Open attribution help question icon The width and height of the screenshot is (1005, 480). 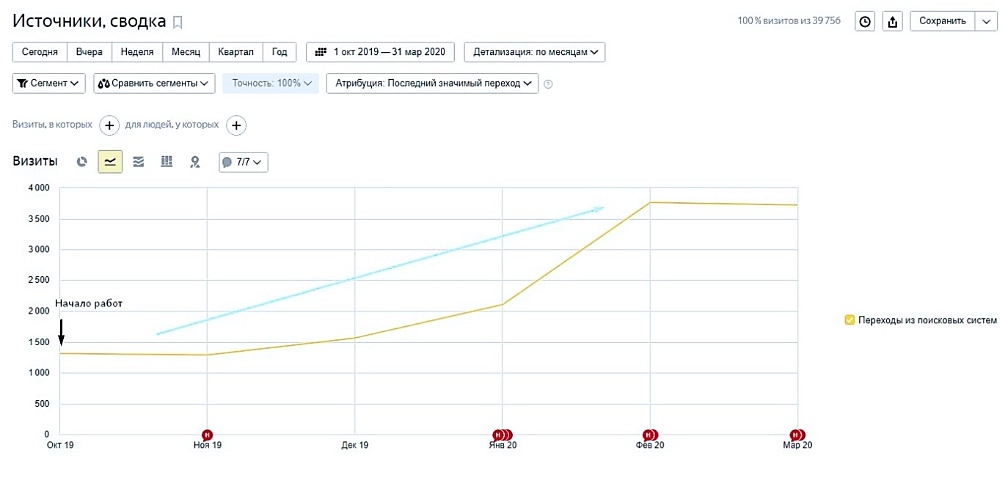tap(548, 83)
